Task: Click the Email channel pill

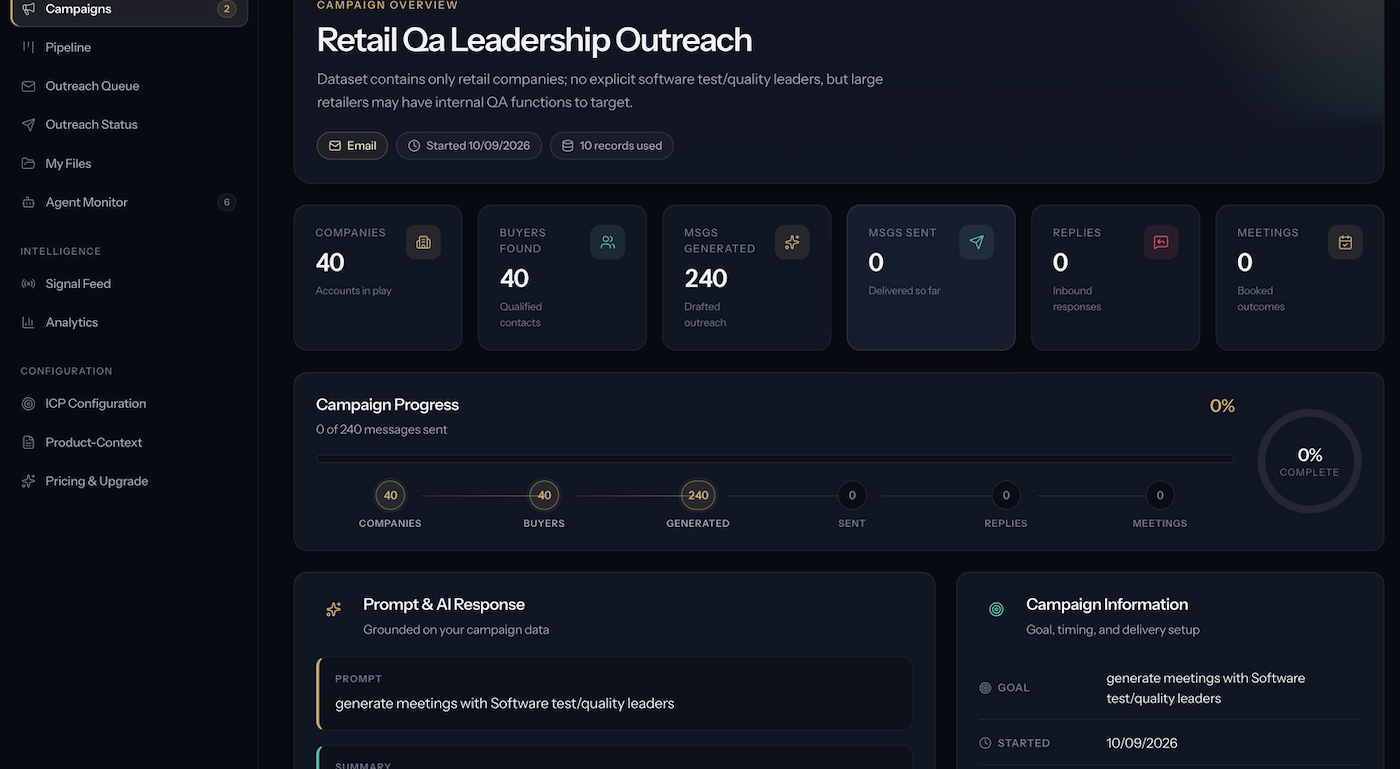Action: (x=352, y=146)
